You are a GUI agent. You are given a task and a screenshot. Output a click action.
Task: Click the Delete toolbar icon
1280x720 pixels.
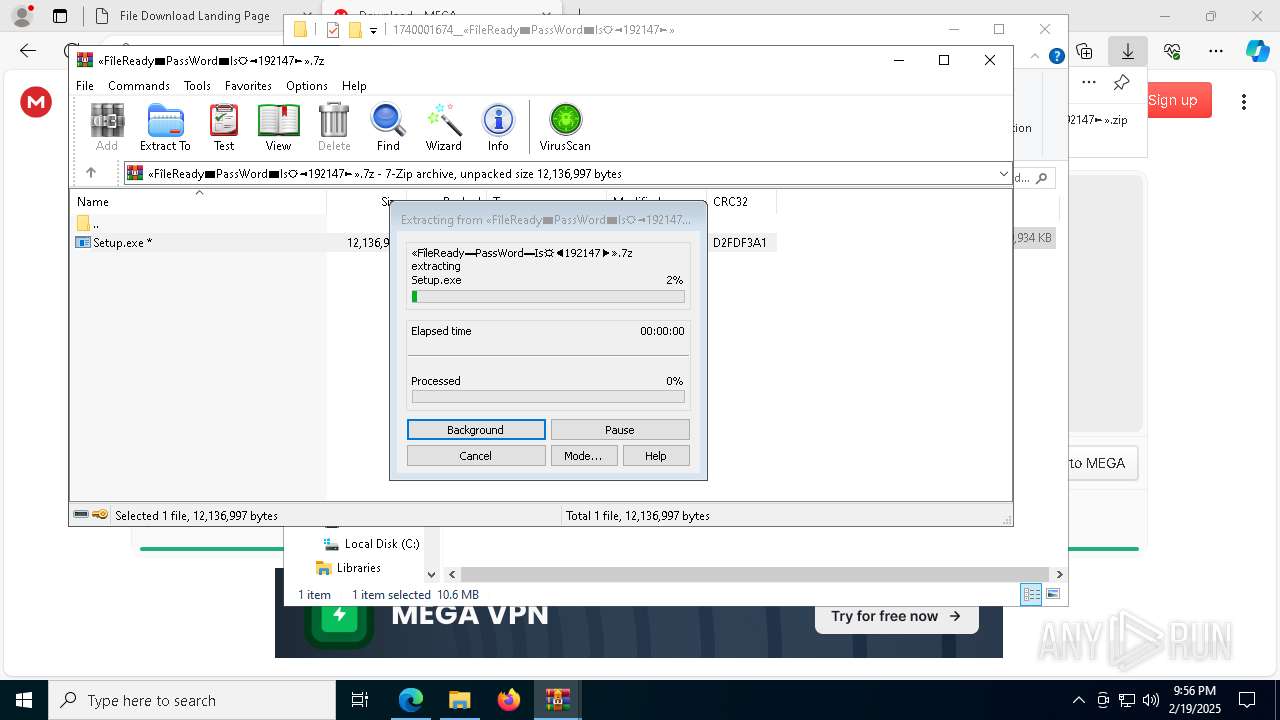[334, 127]
